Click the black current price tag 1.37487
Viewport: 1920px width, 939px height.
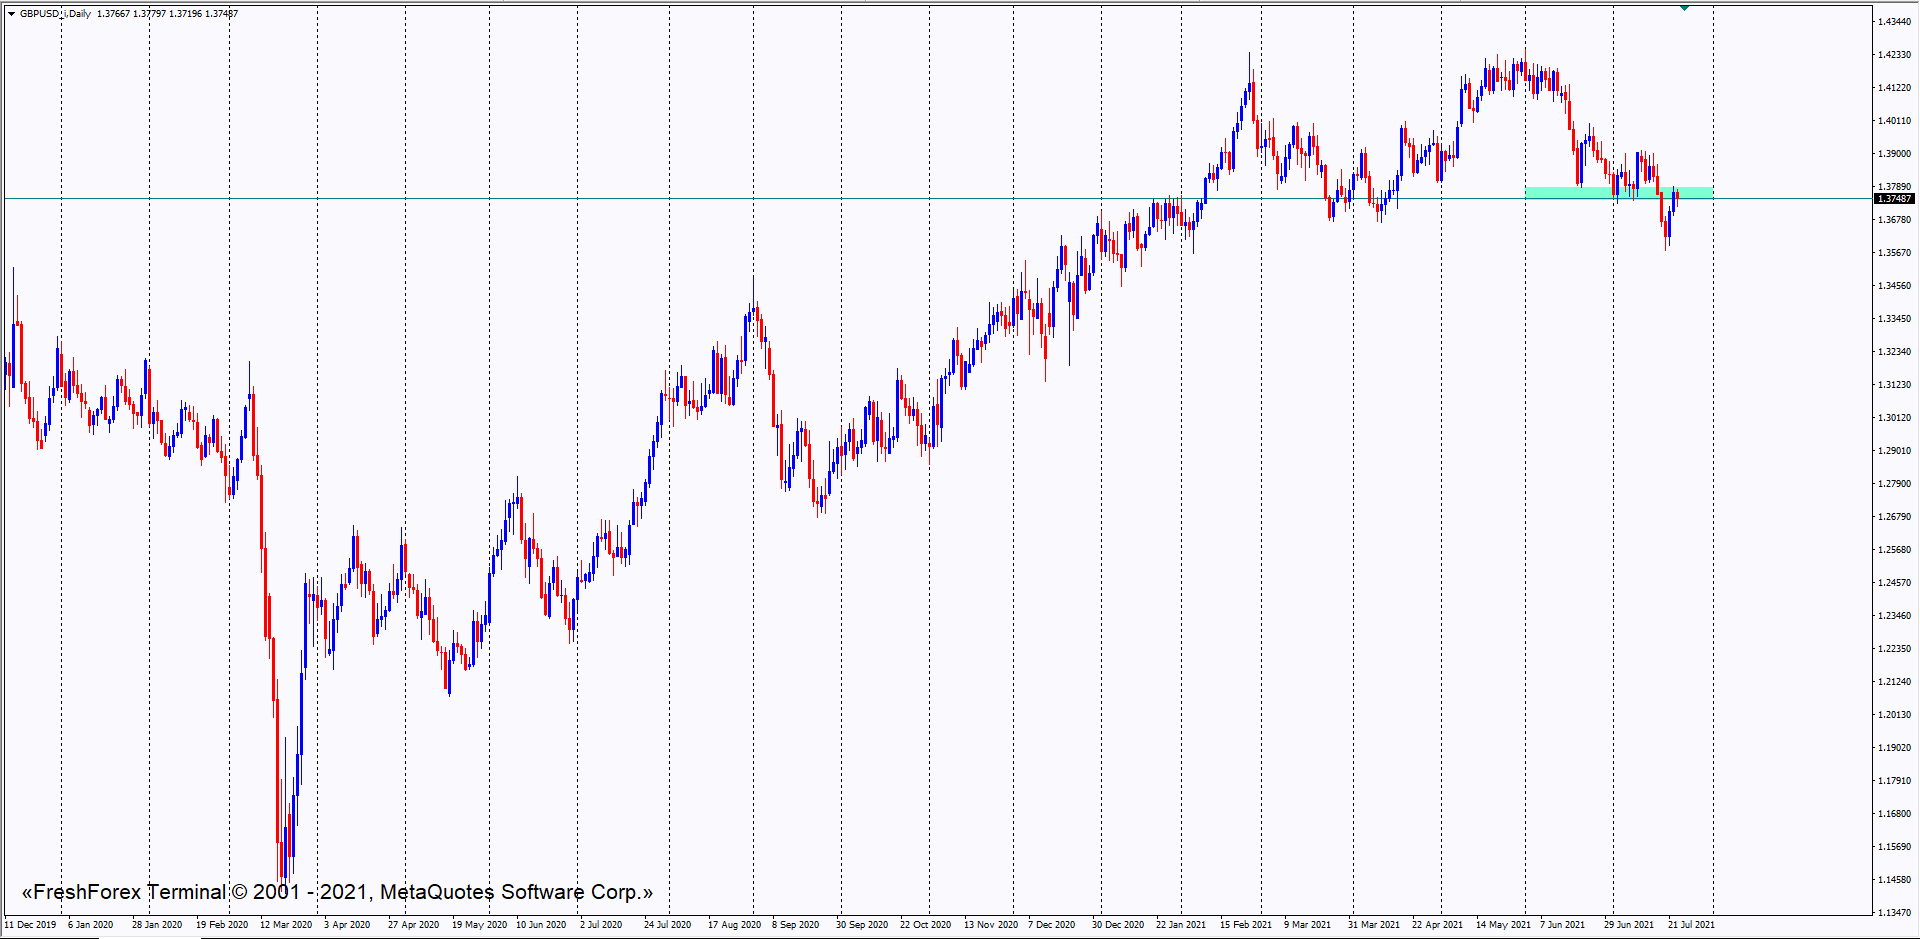[x=1893, y=199]
